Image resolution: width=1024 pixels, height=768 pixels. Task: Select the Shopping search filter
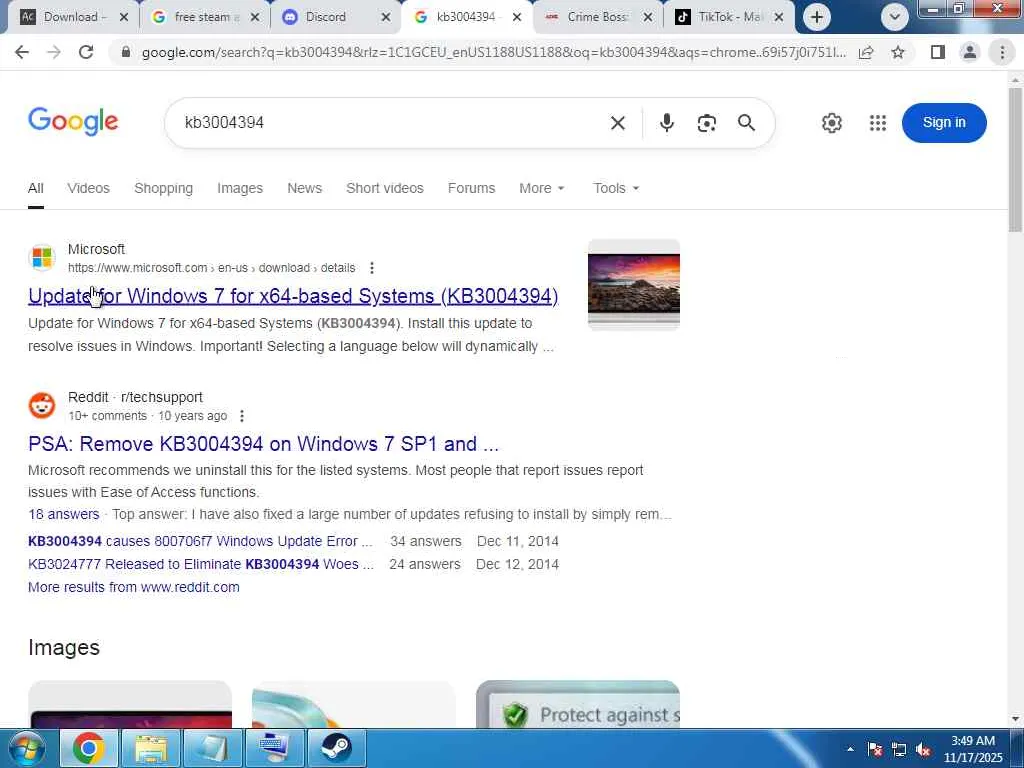point(163,188)
